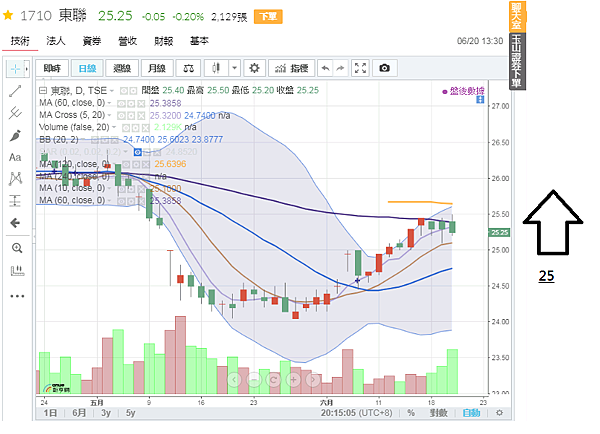
Task: Click the chart scroll-left navigation button
Action: pyautogui.click(x=234, y=380)
